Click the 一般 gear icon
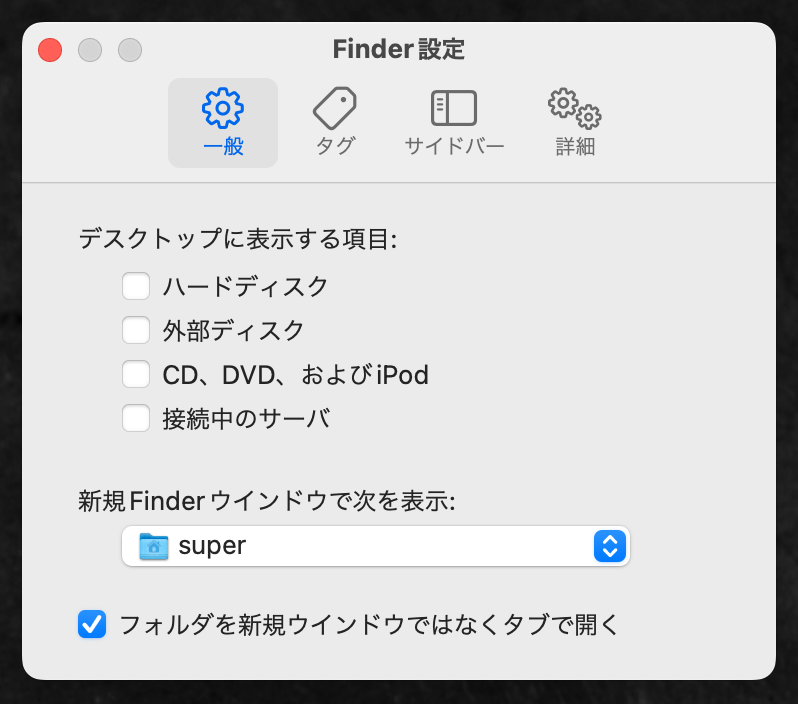The image size is (798, 704). (223, 107)
